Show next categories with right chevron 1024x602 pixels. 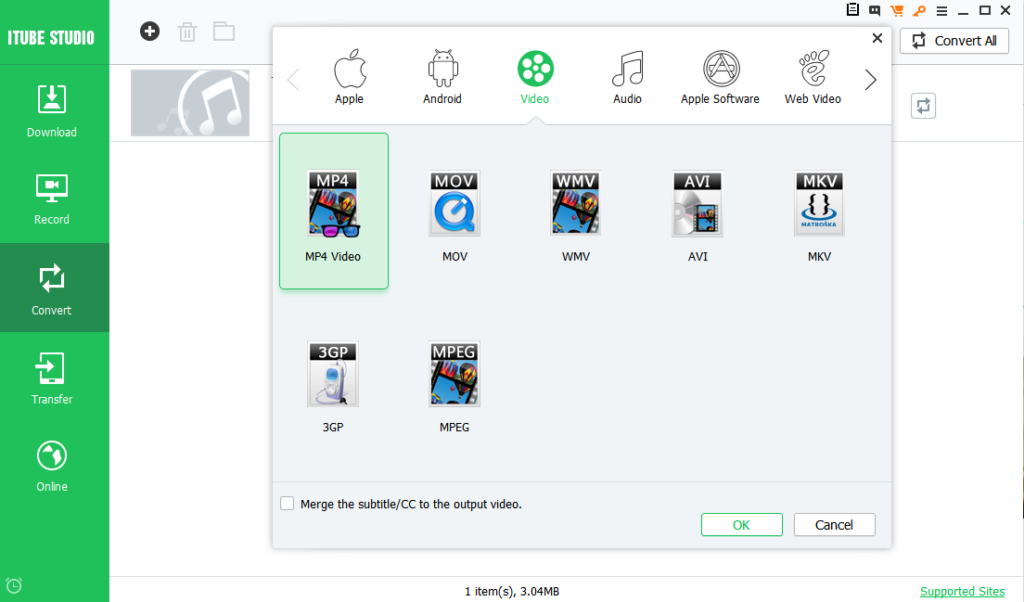(x=871, y=80)
